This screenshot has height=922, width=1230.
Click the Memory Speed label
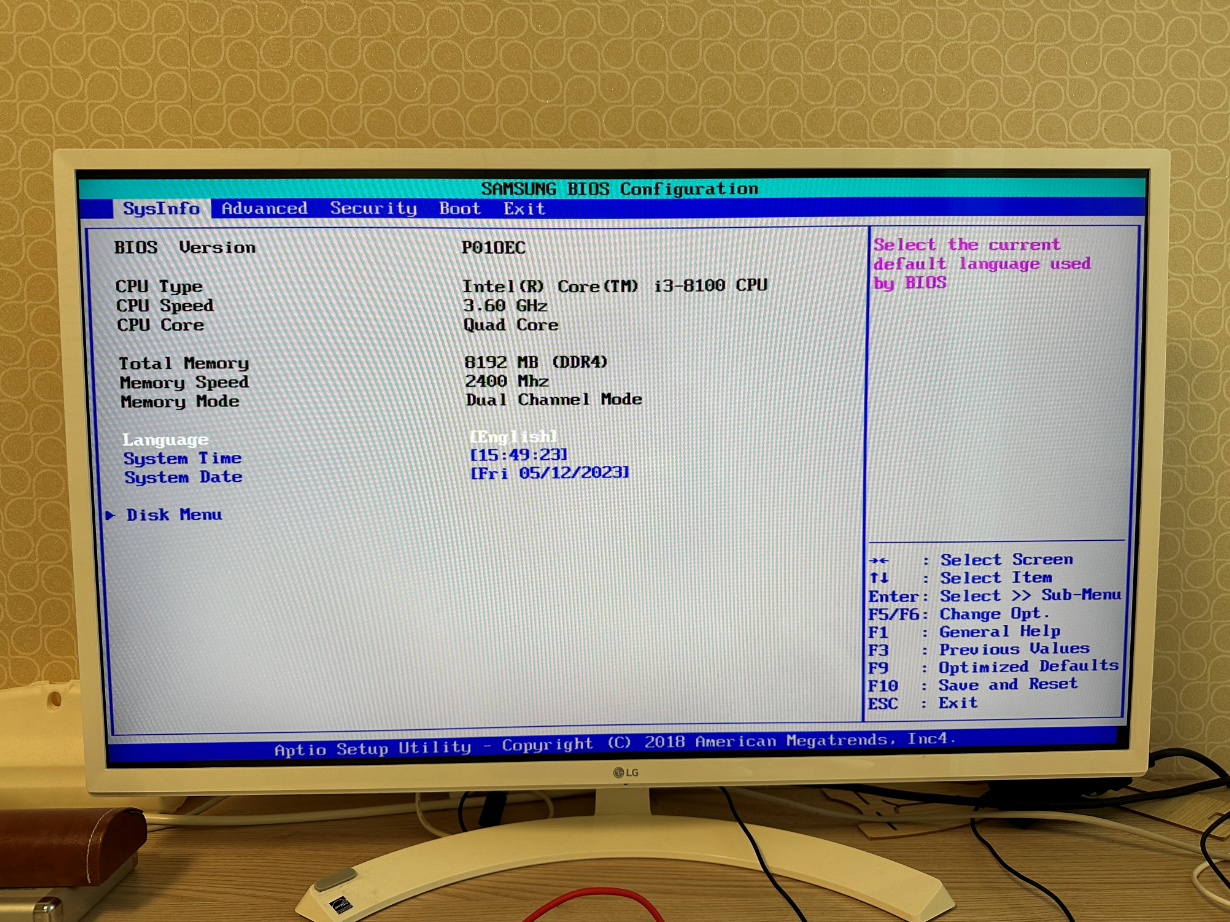(x=184, y=382)
